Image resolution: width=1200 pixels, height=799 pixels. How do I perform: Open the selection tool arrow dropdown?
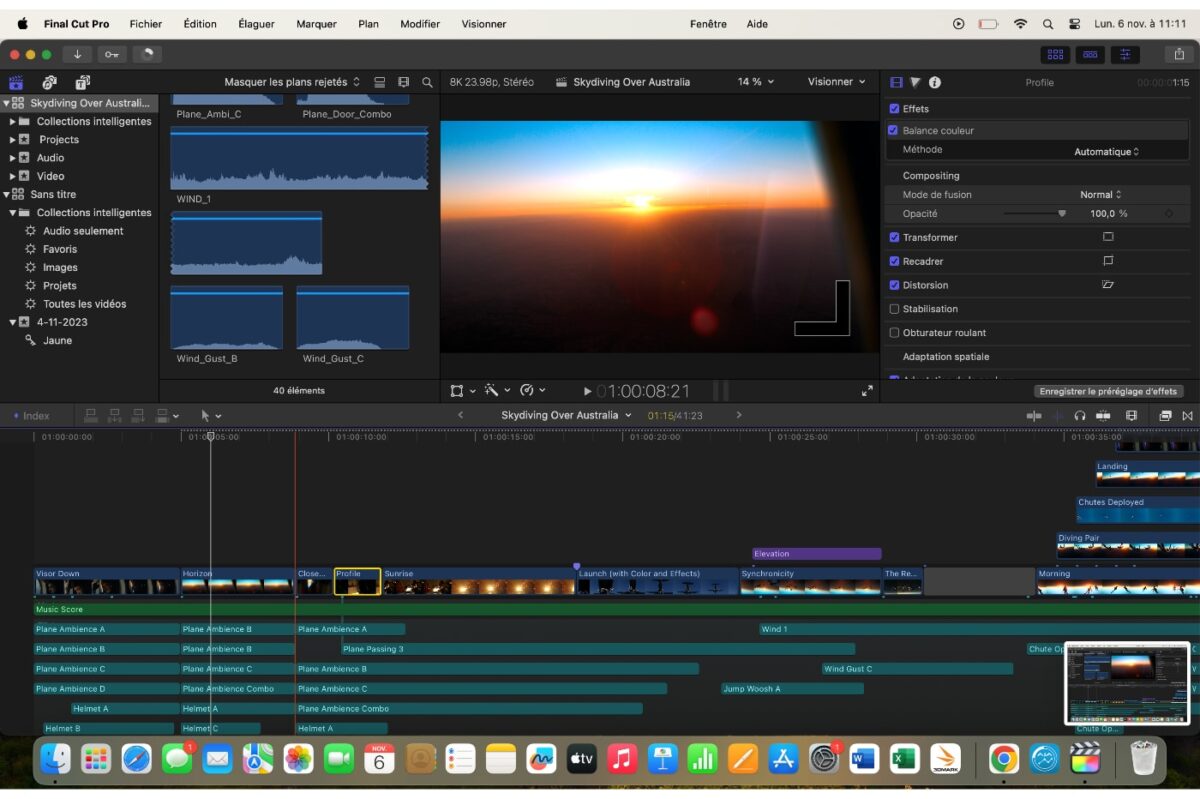tap(210, 415)
